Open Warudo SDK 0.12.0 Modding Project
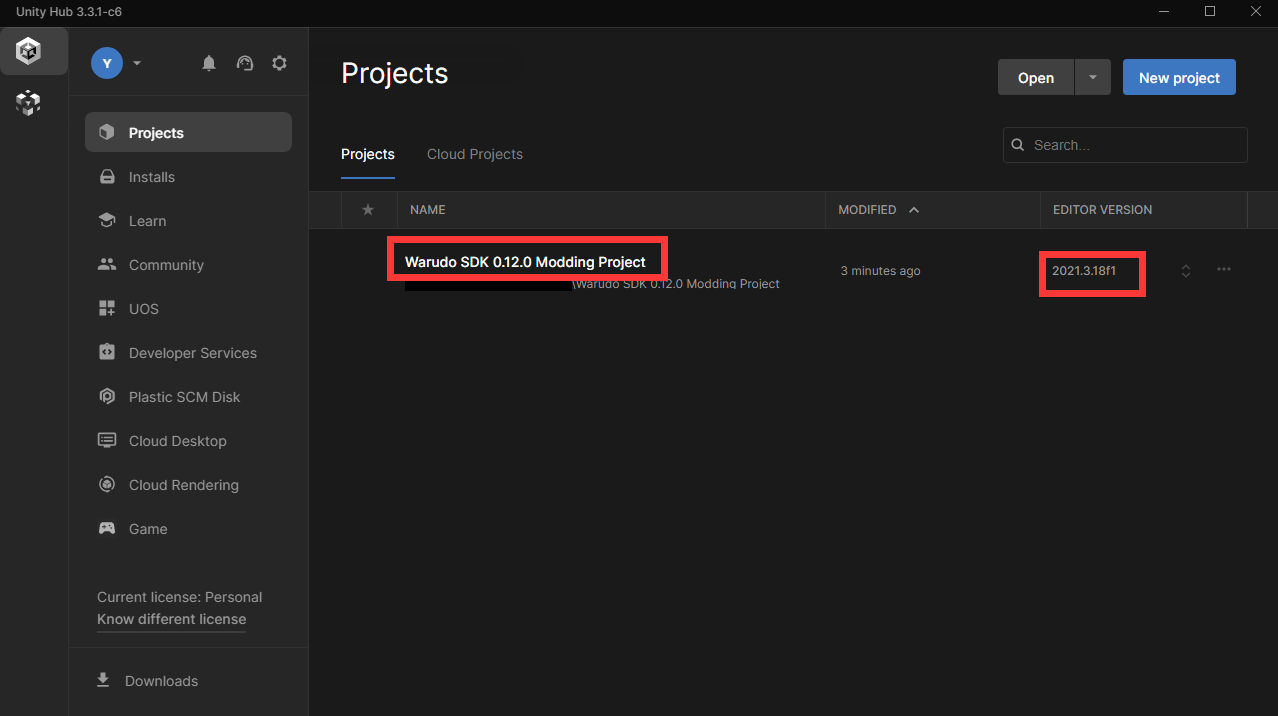Screen dimensions: 1278x716 [x=525, y=262]
